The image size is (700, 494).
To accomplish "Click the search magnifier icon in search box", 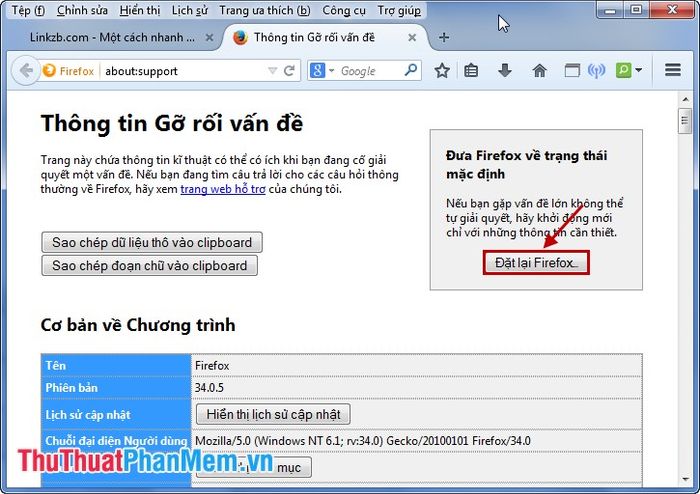I will point(411,70).
